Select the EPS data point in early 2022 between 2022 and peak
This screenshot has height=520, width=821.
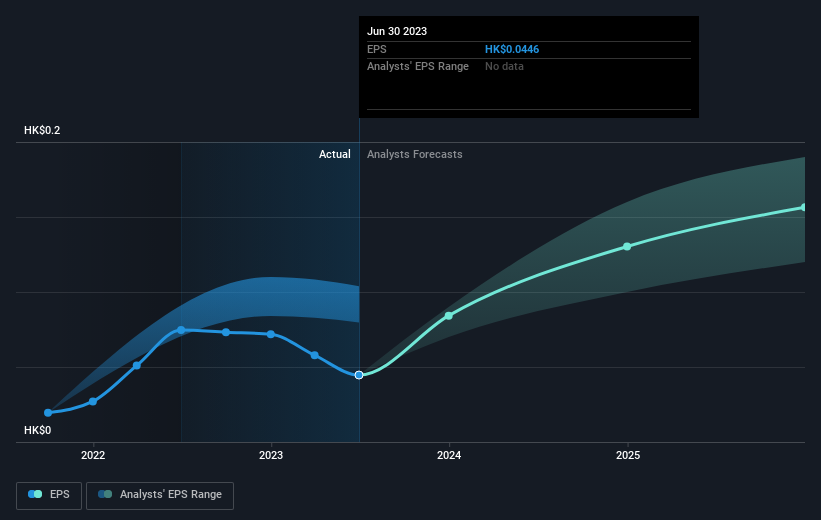[137, 366]
